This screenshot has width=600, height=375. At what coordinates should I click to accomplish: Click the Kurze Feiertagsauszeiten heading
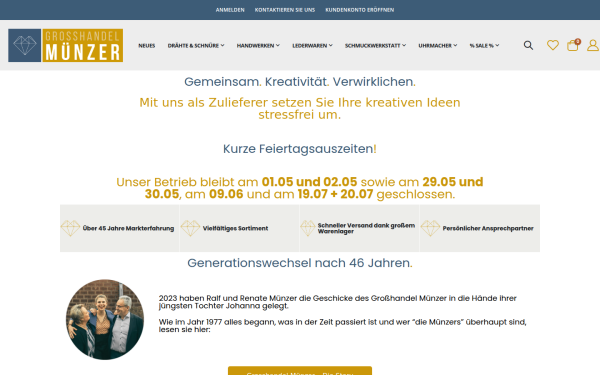[x=300, y=148]
